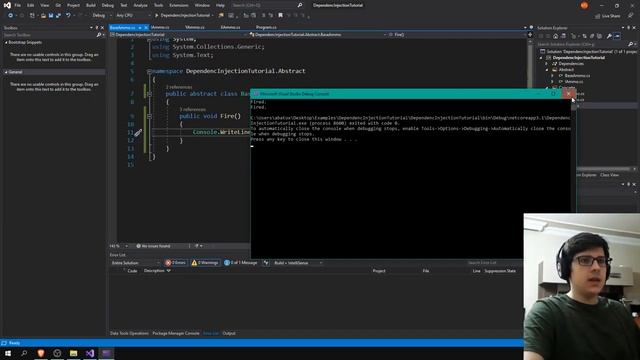Viewport: 640px width, 360px height.
Task: Open the Any CPU platform dropdown
Action: click(x=133, y=16)
